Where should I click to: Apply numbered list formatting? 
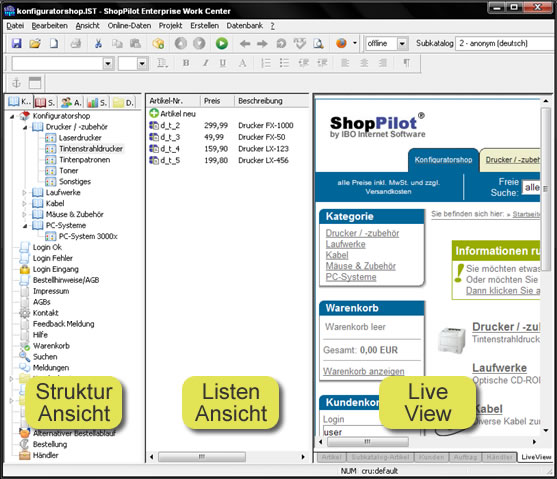(x=266, y=63)
